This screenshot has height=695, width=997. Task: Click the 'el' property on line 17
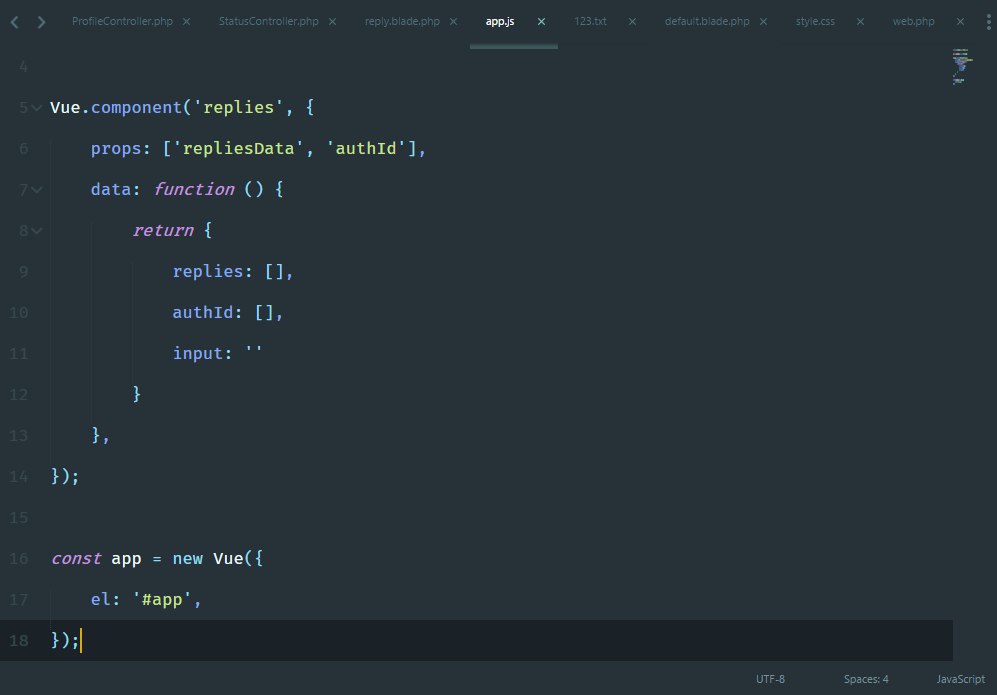point(100,600)
